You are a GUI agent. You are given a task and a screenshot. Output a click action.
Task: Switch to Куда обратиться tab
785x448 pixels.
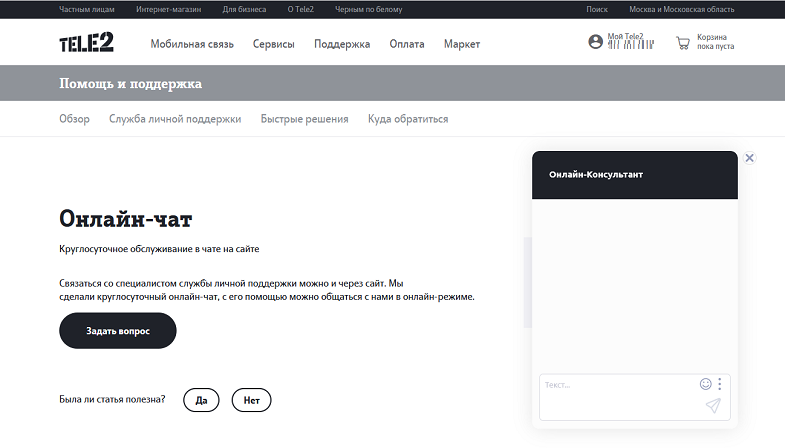click(x=408, y=119)
